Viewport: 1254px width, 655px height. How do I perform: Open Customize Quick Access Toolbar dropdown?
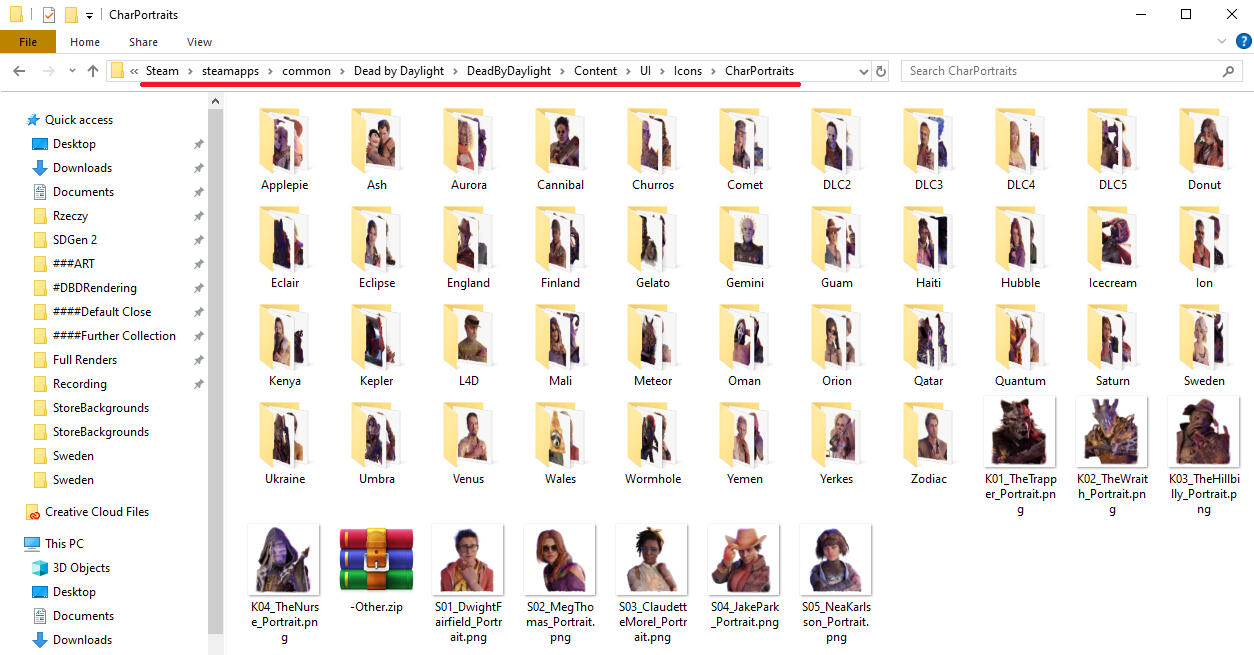[89, 16]
